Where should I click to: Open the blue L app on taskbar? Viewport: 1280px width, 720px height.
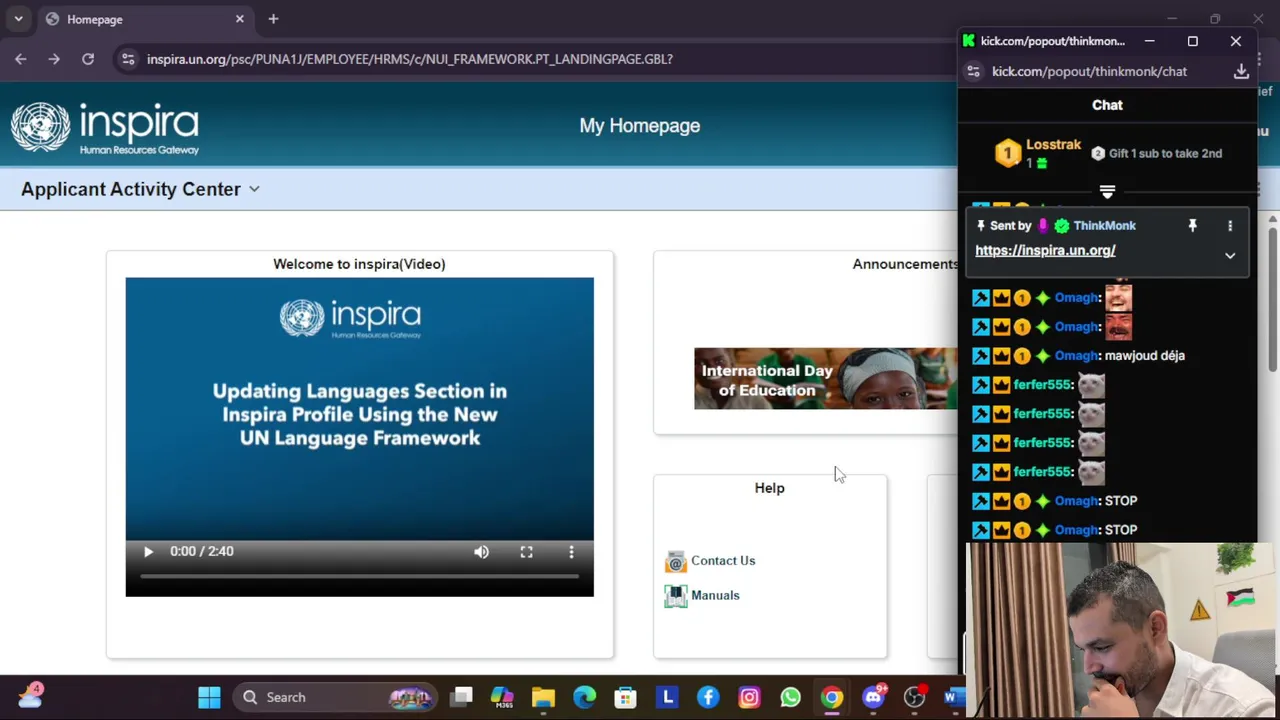click(x=667, y=697)
